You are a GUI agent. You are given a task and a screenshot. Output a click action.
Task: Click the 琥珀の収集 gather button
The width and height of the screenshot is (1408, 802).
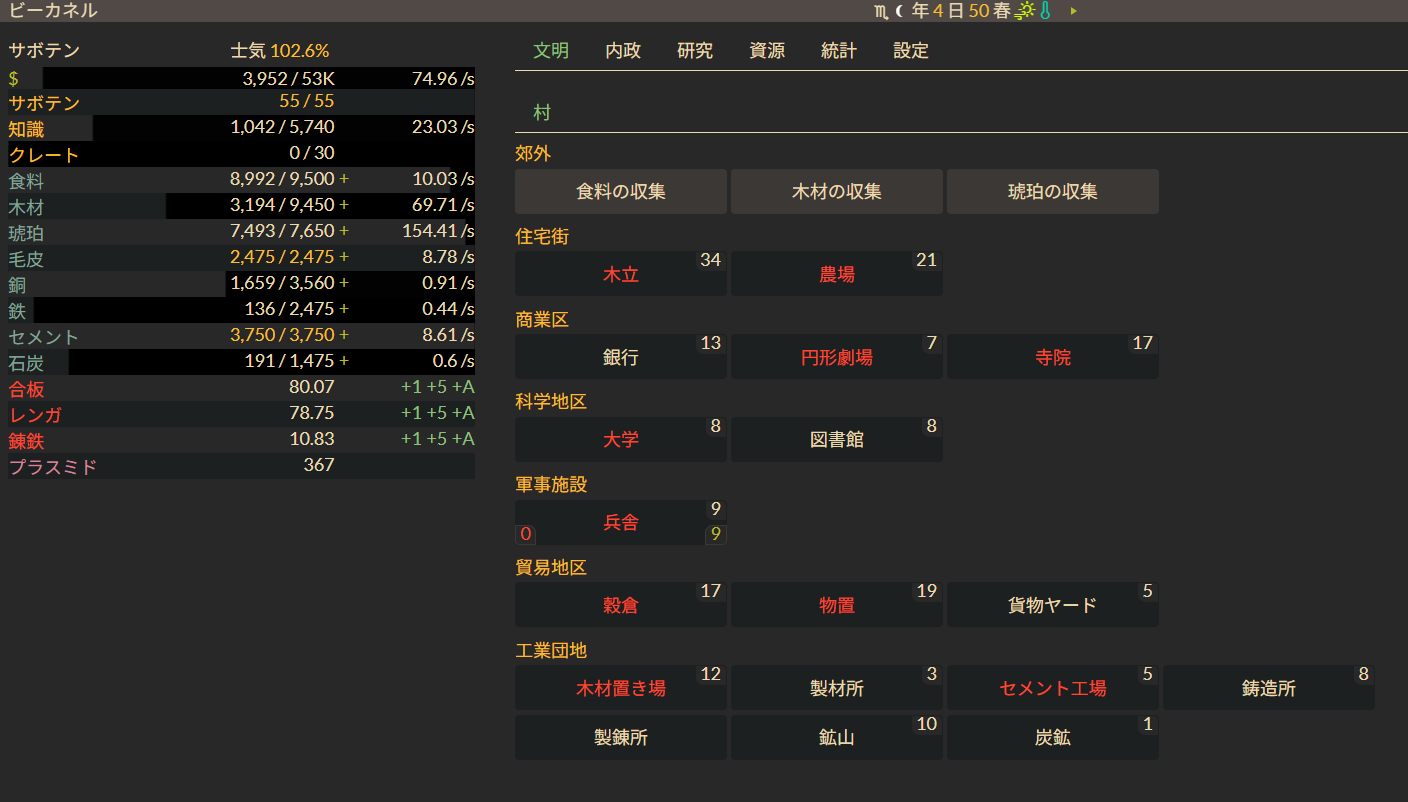click(1052, 192)
